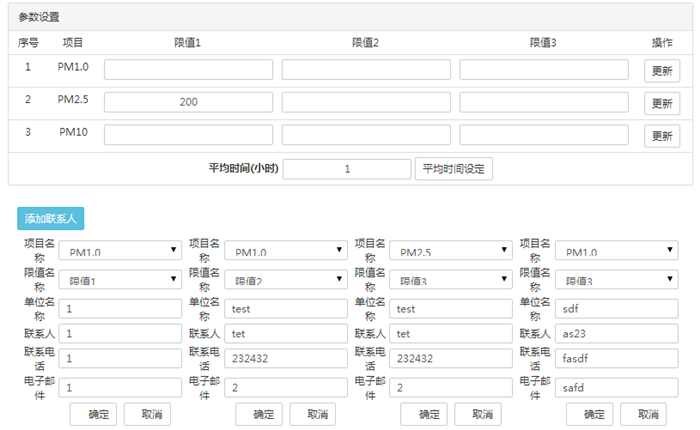
Task: Open 项目名称 dropdown in the rightmost contact form
Action: 616,253
